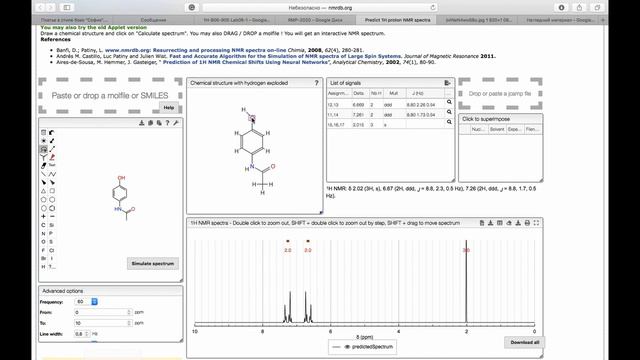Open the www.nmrdb.org Resurrecting and processing link
The image size is (640, 360).
tap(196, 50)
